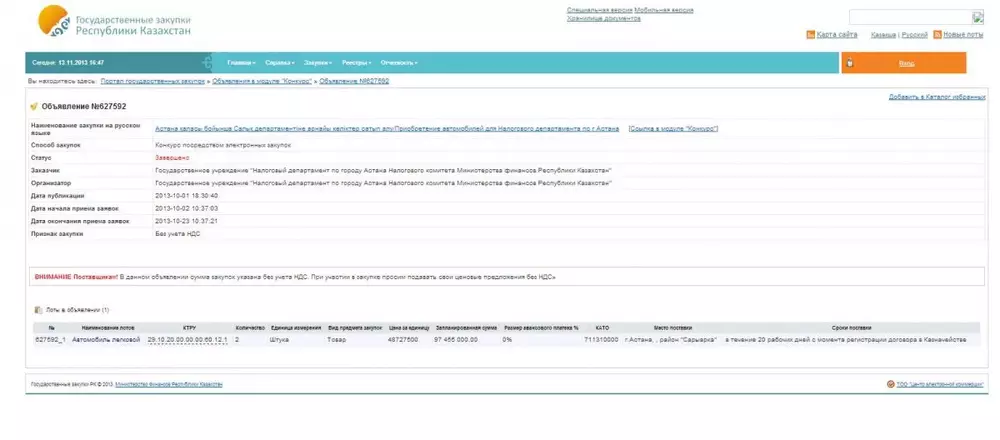Viewport: 1000px width, 440px height.
Task: Click the RSS icon beside Новые лоты
Action: coord(937,35)
